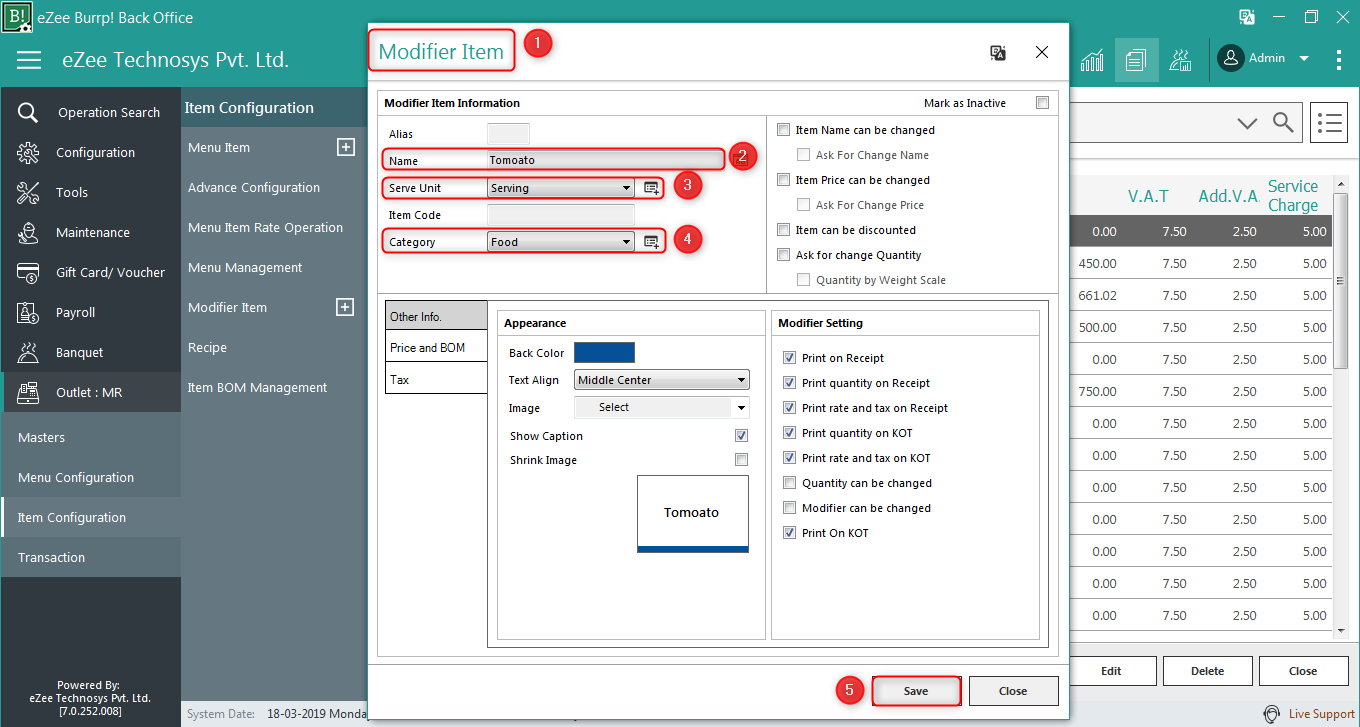The width and height of the screenshot is (1360, 727).
Task: Click the dialog Close button
Action: [1013, 691]
